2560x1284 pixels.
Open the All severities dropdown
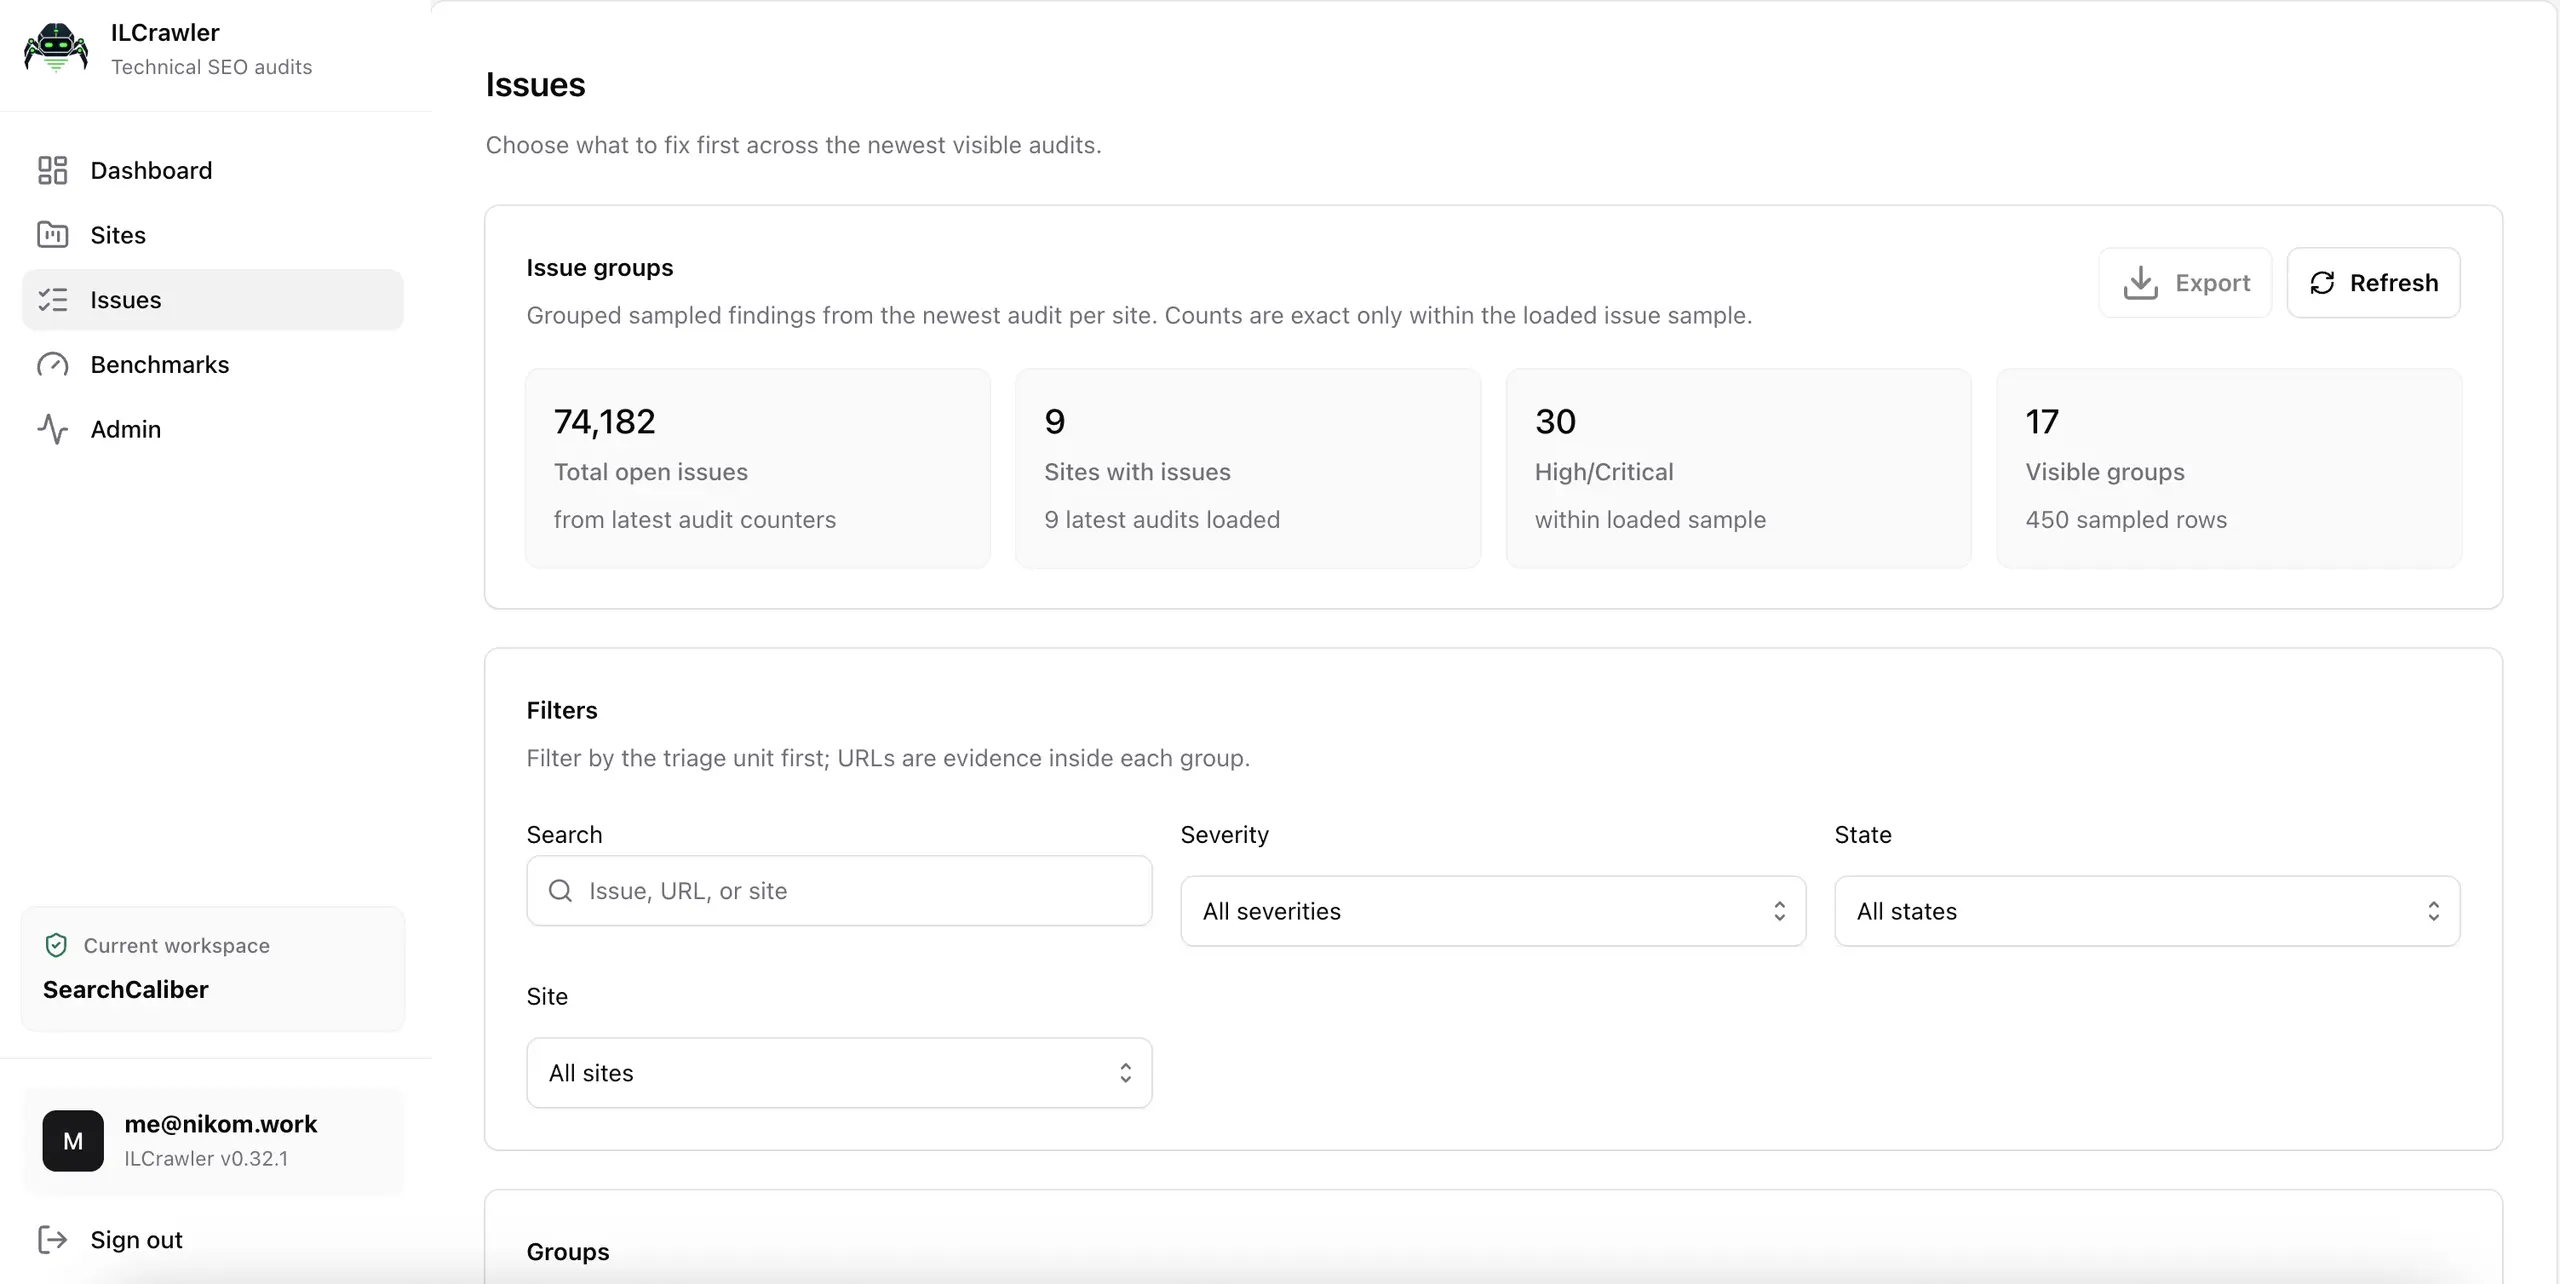(x=1493, y=911)
